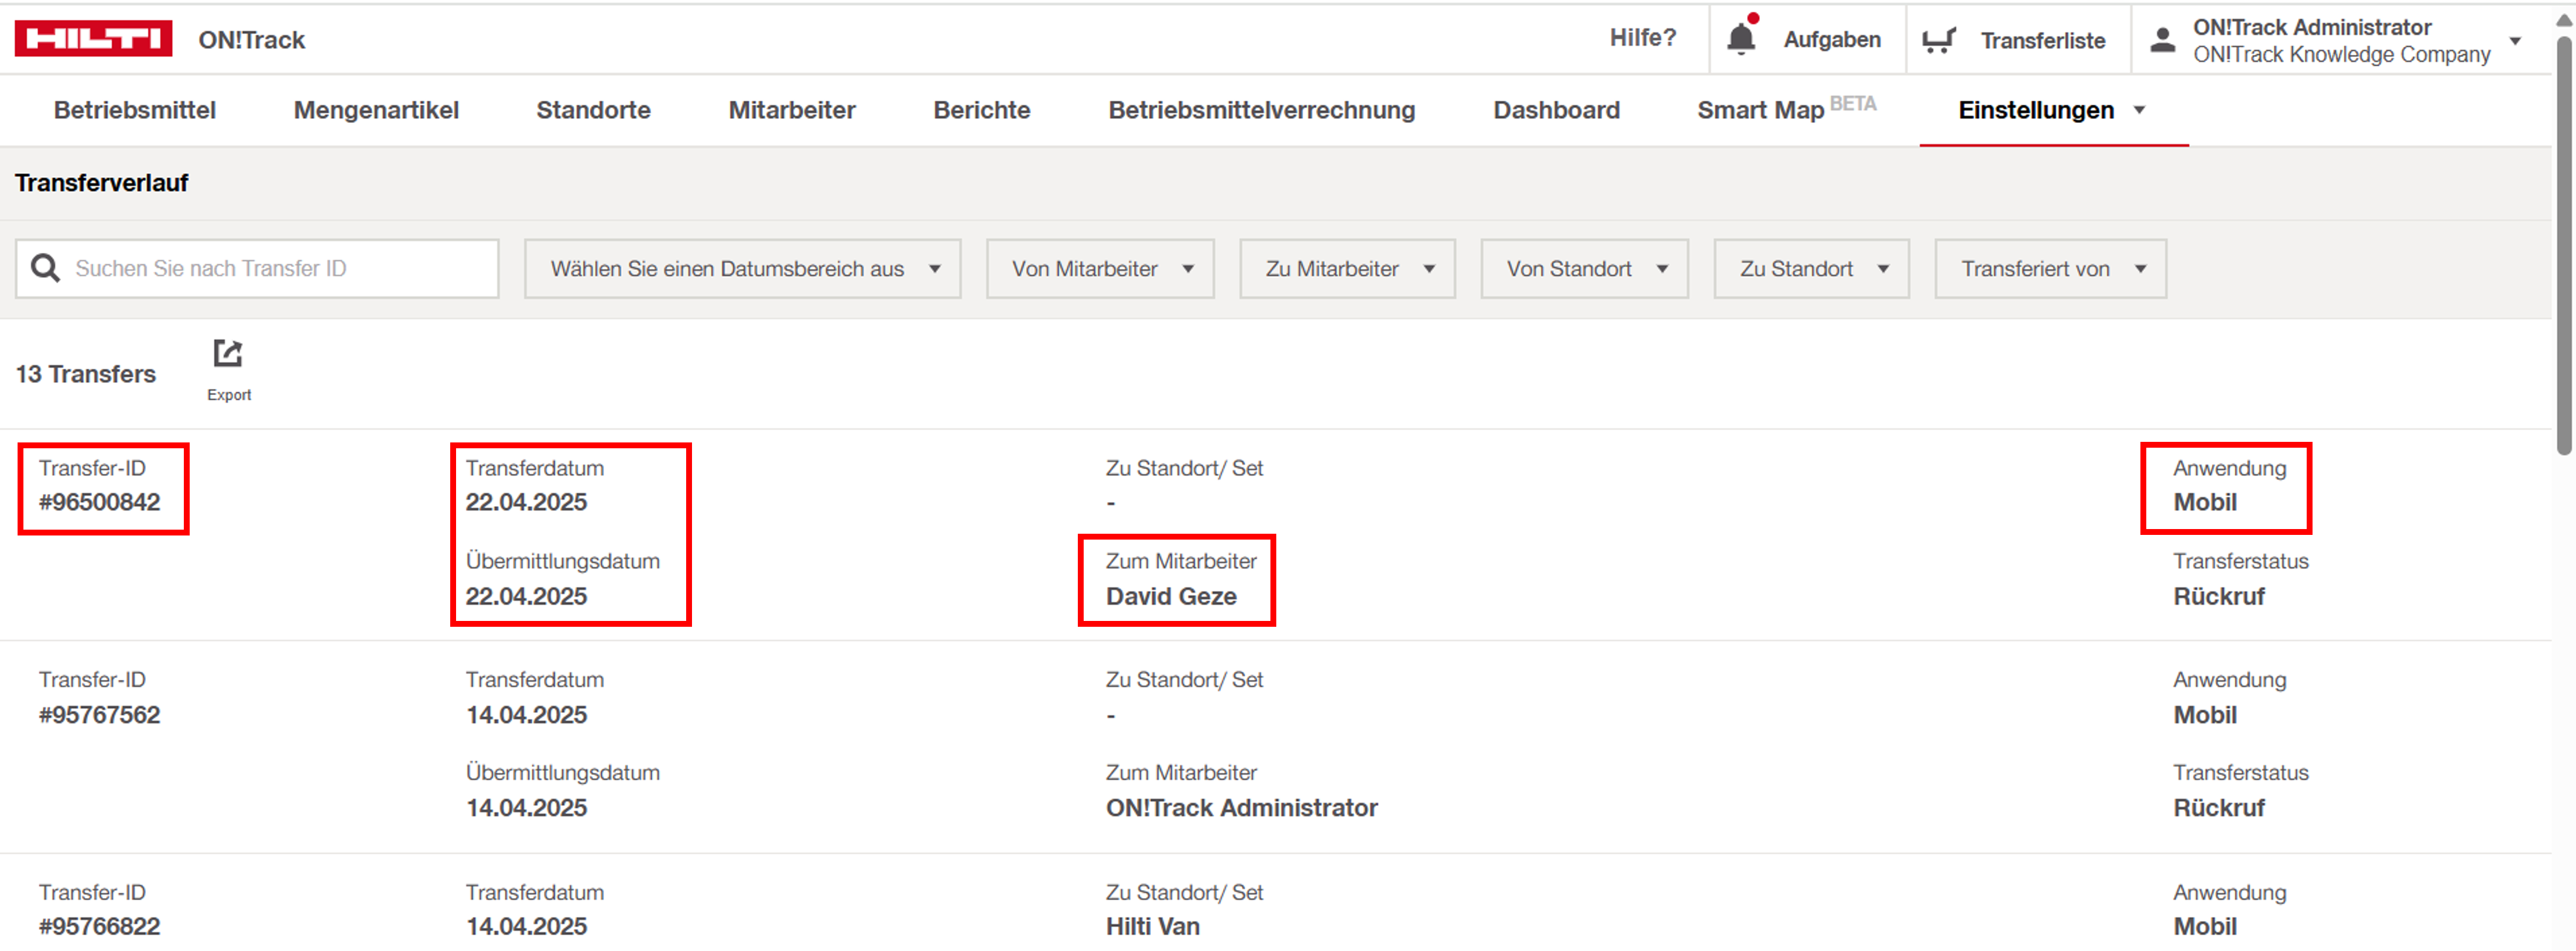Click the Hilti logo
The width and height of the screenshot is (2576, 951).
93,39
